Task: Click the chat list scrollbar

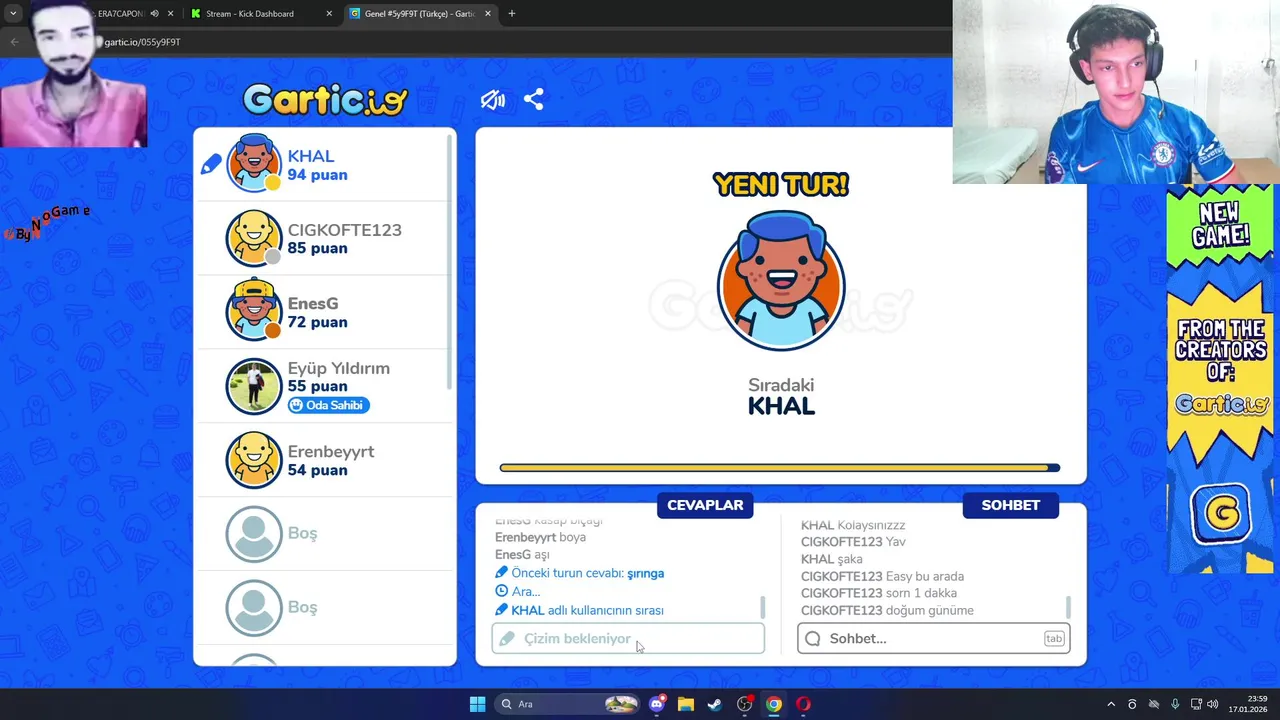Action: pyautogui.click(x=1069, y=607)
